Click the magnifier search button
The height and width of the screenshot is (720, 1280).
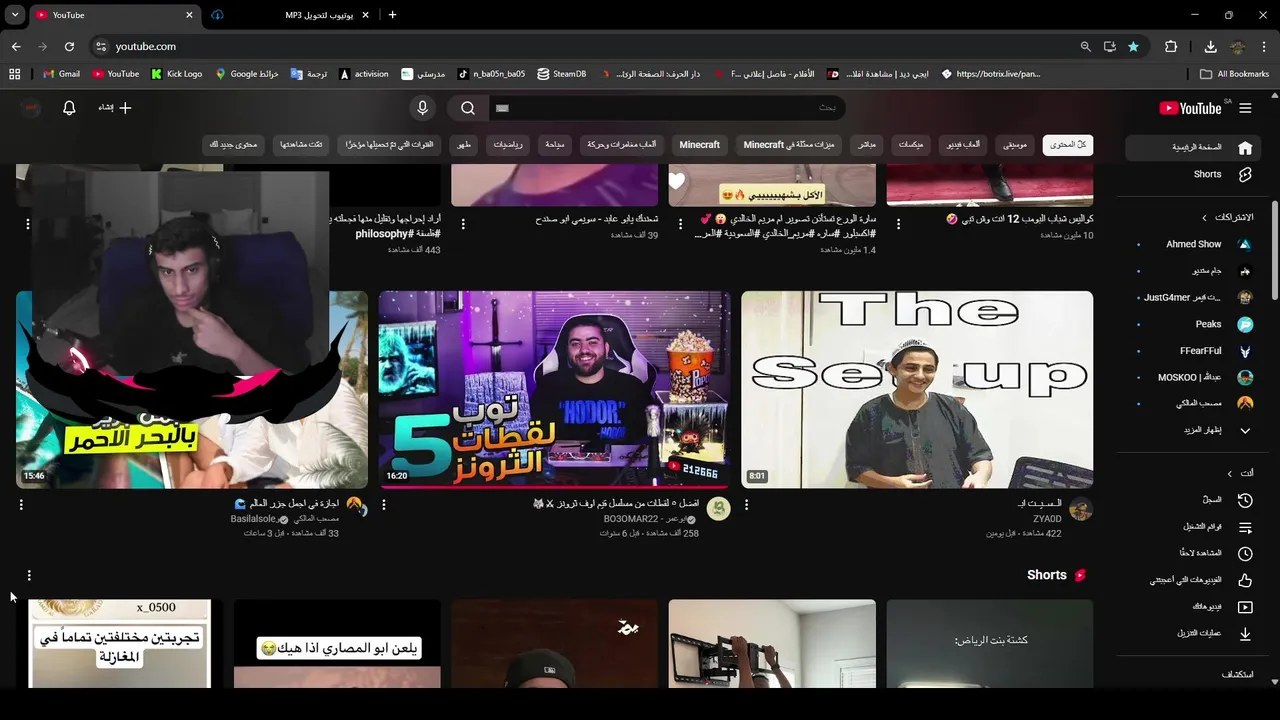[x=468, y=108]
